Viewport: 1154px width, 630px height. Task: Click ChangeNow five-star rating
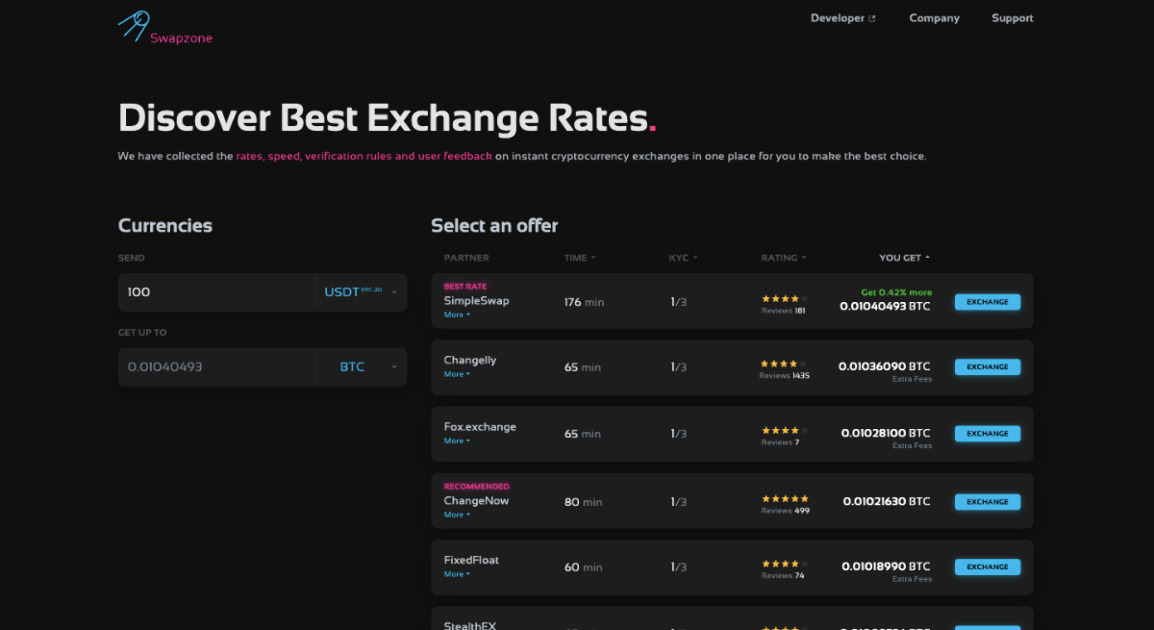click(x=784, y=498)
